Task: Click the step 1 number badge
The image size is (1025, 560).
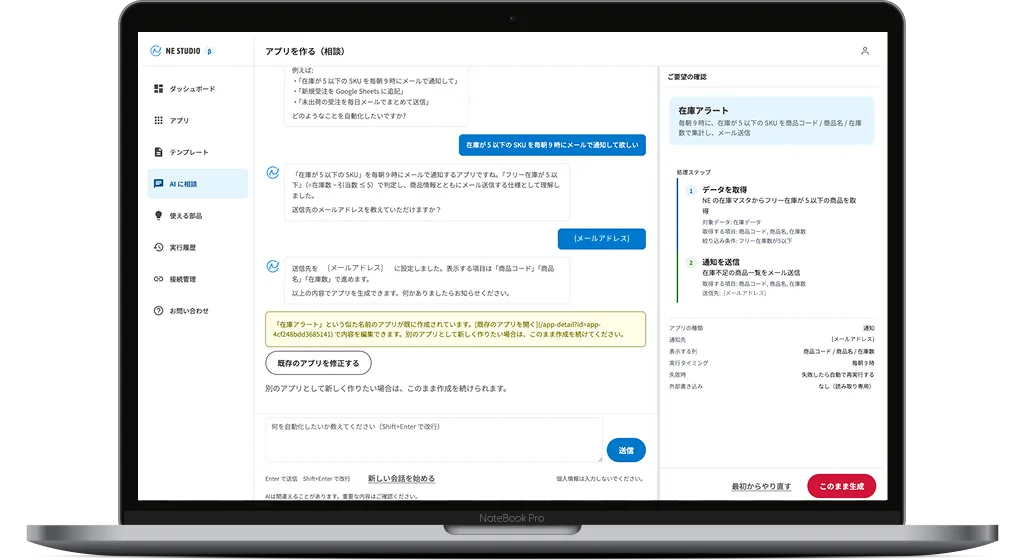Action: pos(691,190)
